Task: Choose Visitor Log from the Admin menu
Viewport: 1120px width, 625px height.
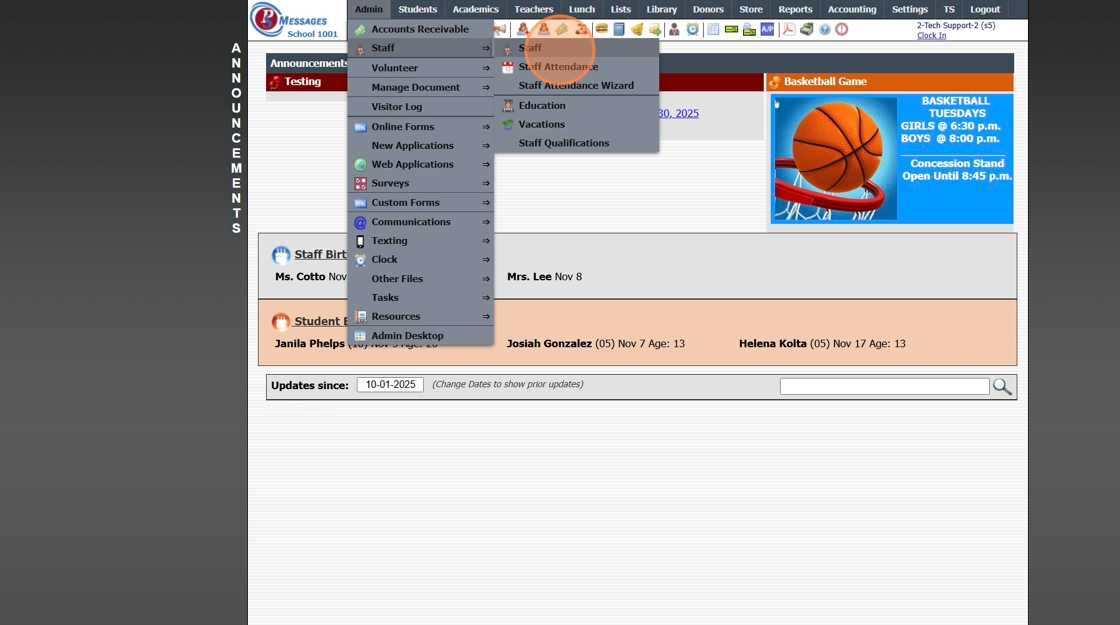Action: pyautogui.click(x=421, y=106)
